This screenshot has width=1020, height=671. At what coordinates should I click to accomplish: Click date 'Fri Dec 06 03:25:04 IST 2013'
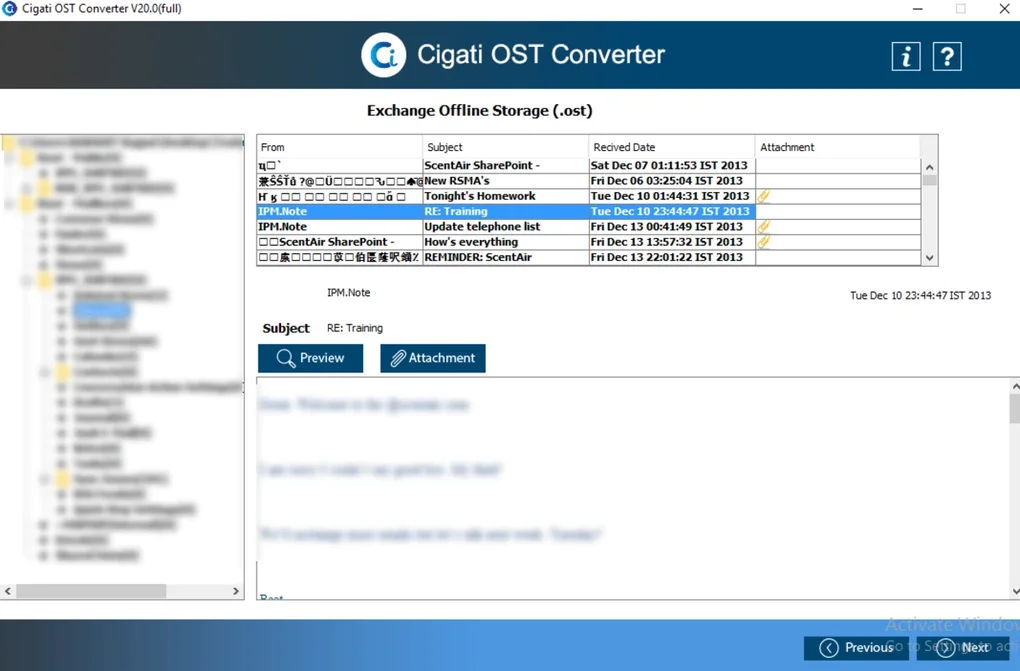[x=666, y=181]
